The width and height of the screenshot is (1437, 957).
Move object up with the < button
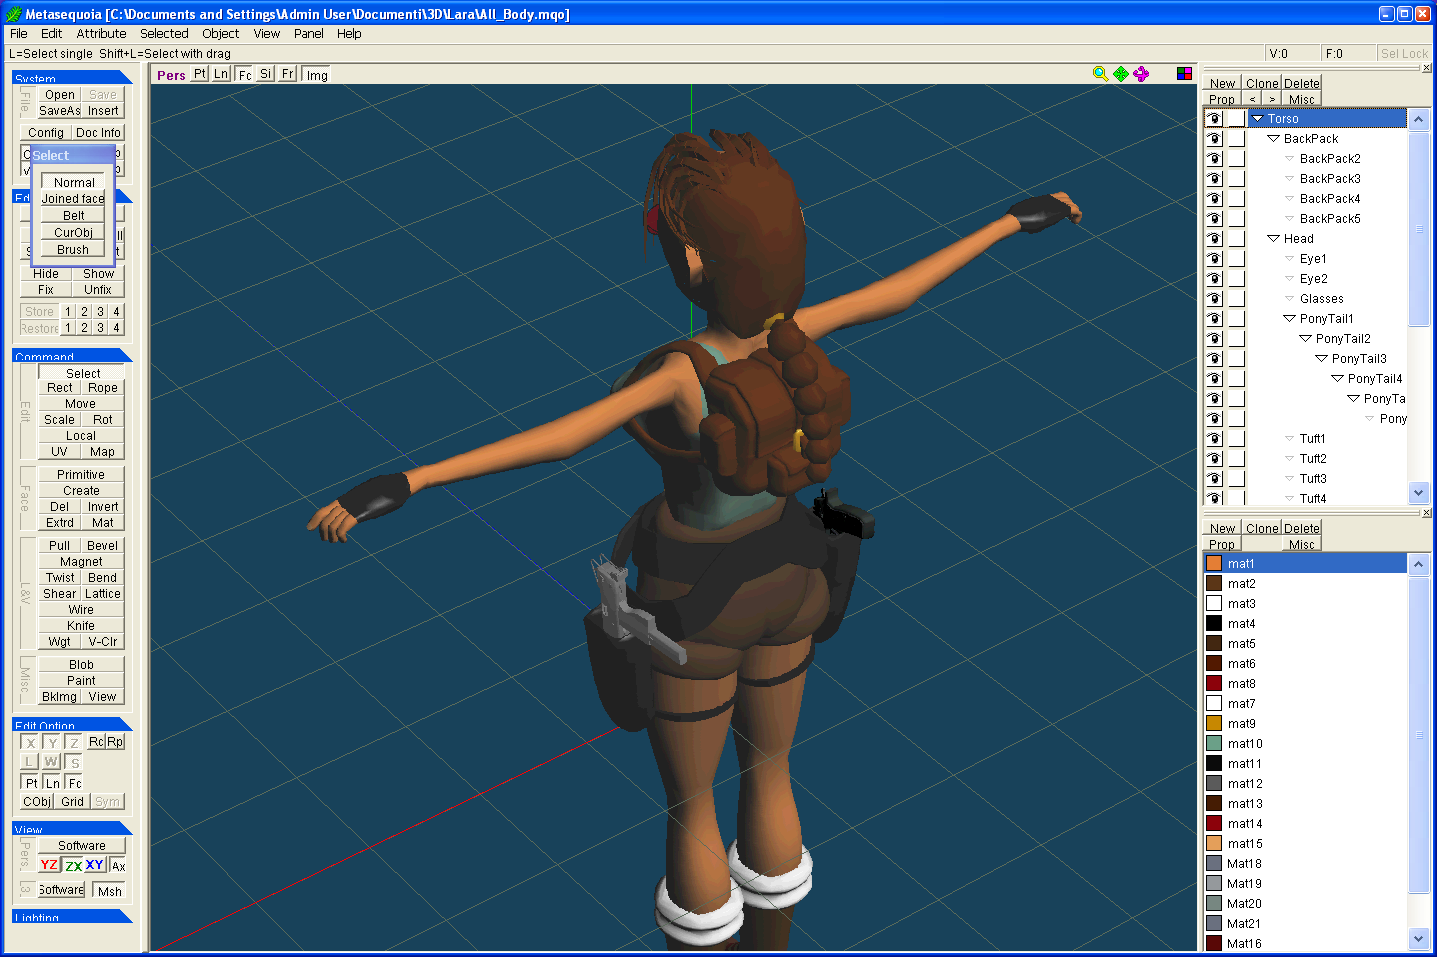[x=1252, y=99]
